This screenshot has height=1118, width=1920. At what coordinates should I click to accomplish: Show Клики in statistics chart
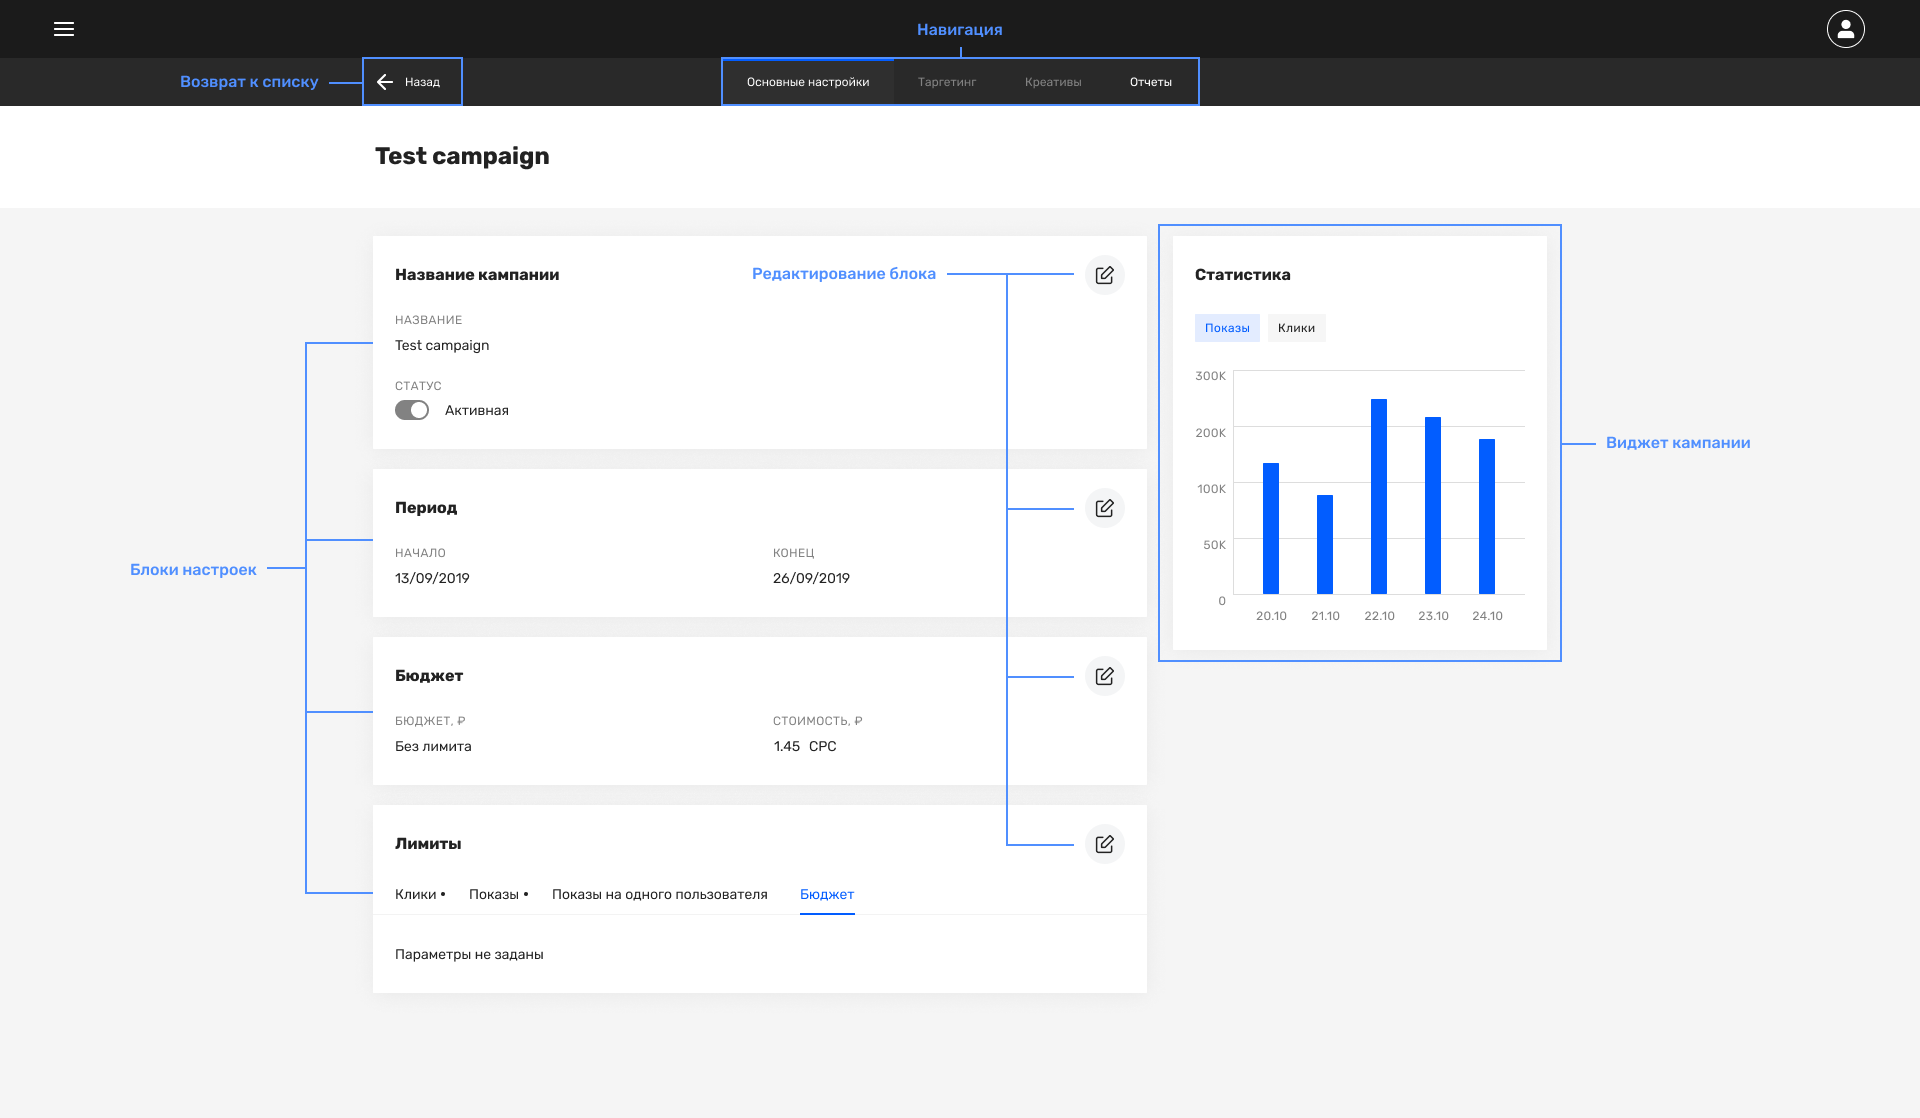pyautogui.click(x=1296, y=328)
